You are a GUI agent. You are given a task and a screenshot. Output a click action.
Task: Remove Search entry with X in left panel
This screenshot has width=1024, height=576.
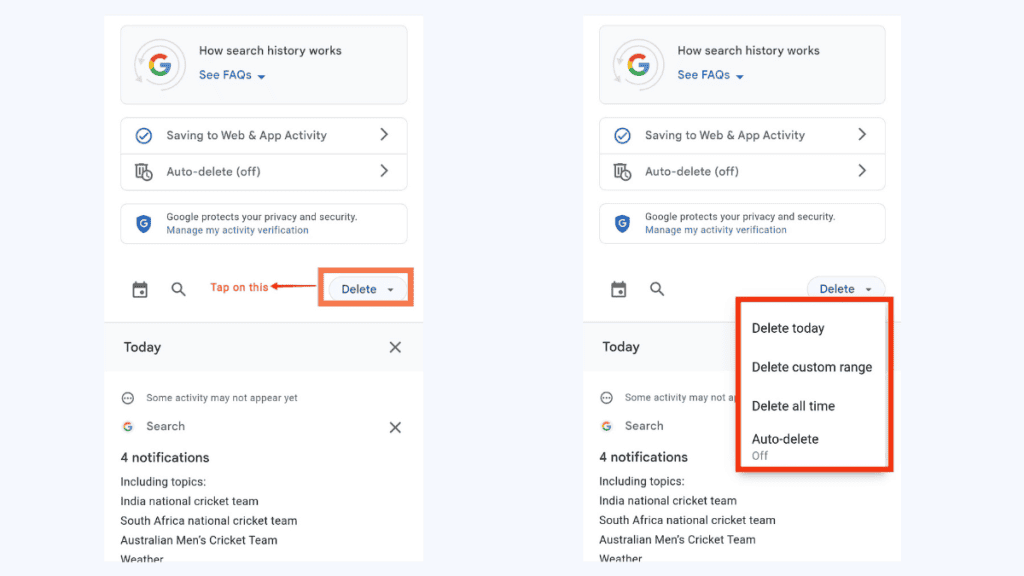[395, 427]
